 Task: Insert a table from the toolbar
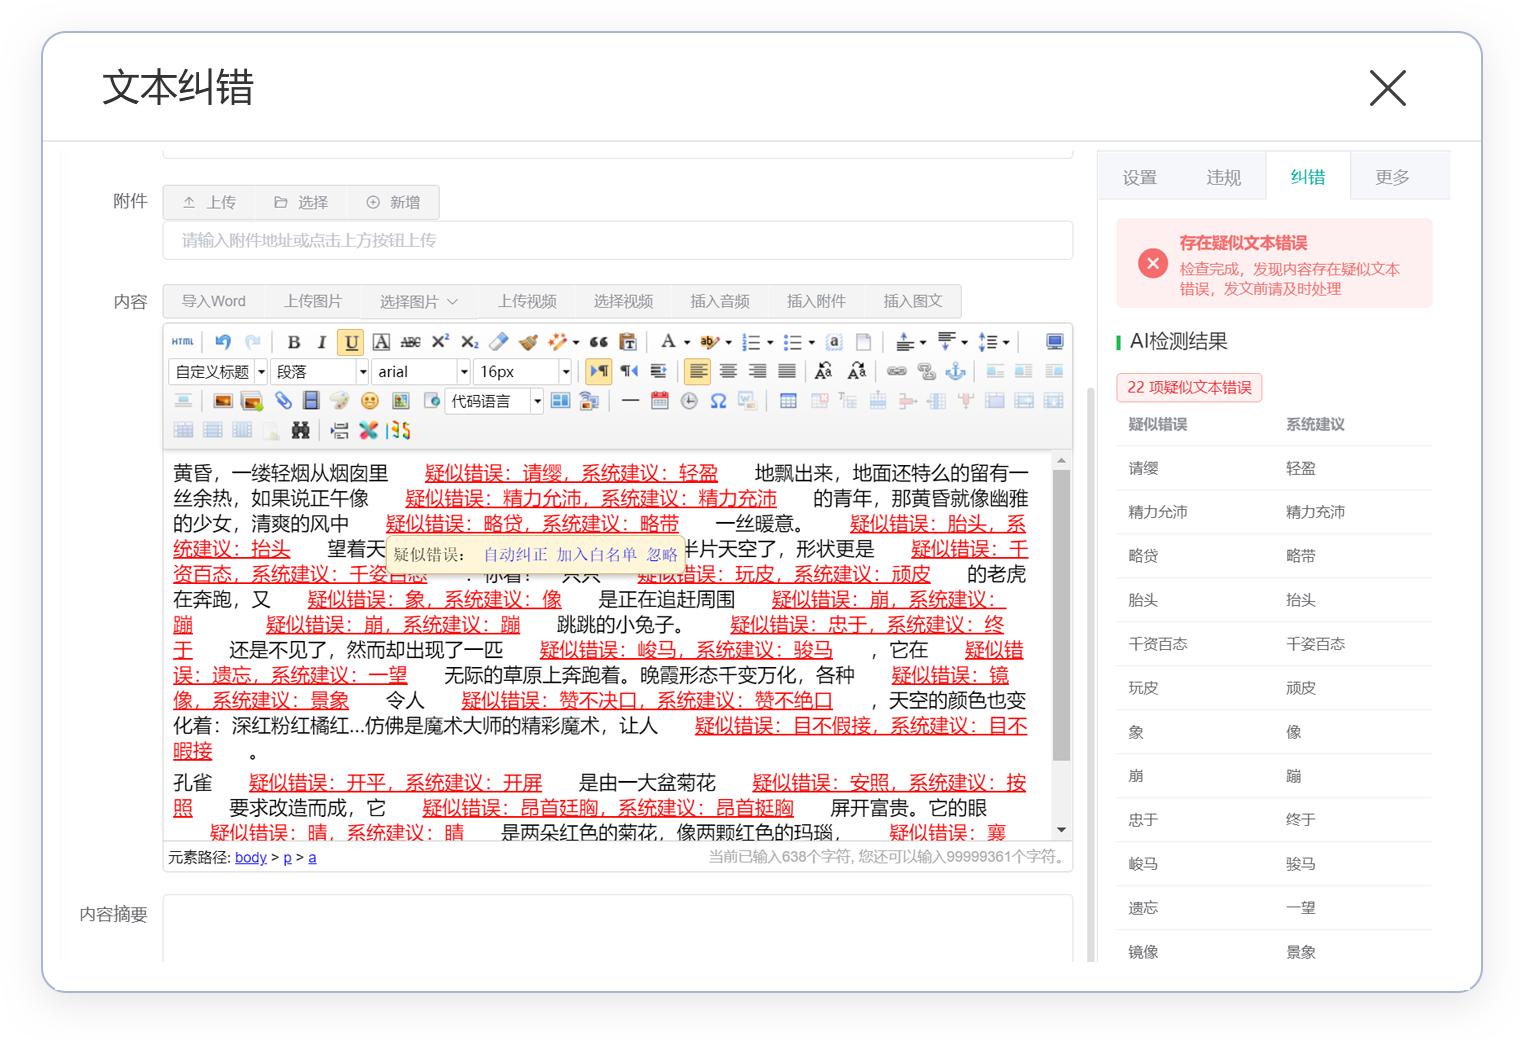788,401
